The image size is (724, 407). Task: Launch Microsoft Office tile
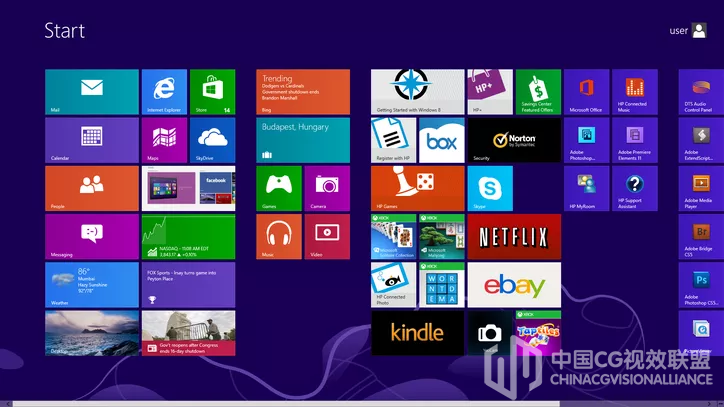pyautogui.click(x=586, y=92)
